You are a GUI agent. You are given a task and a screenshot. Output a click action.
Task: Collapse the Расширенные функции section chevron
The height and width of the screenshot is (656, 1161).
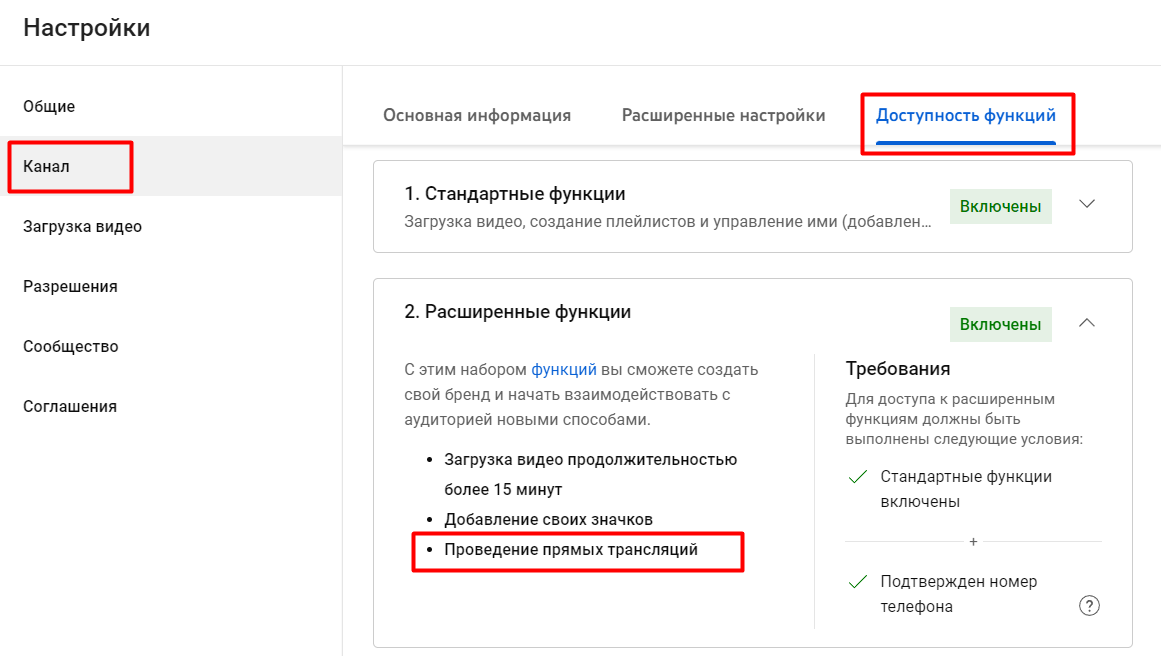click(x=1088, y=323)
